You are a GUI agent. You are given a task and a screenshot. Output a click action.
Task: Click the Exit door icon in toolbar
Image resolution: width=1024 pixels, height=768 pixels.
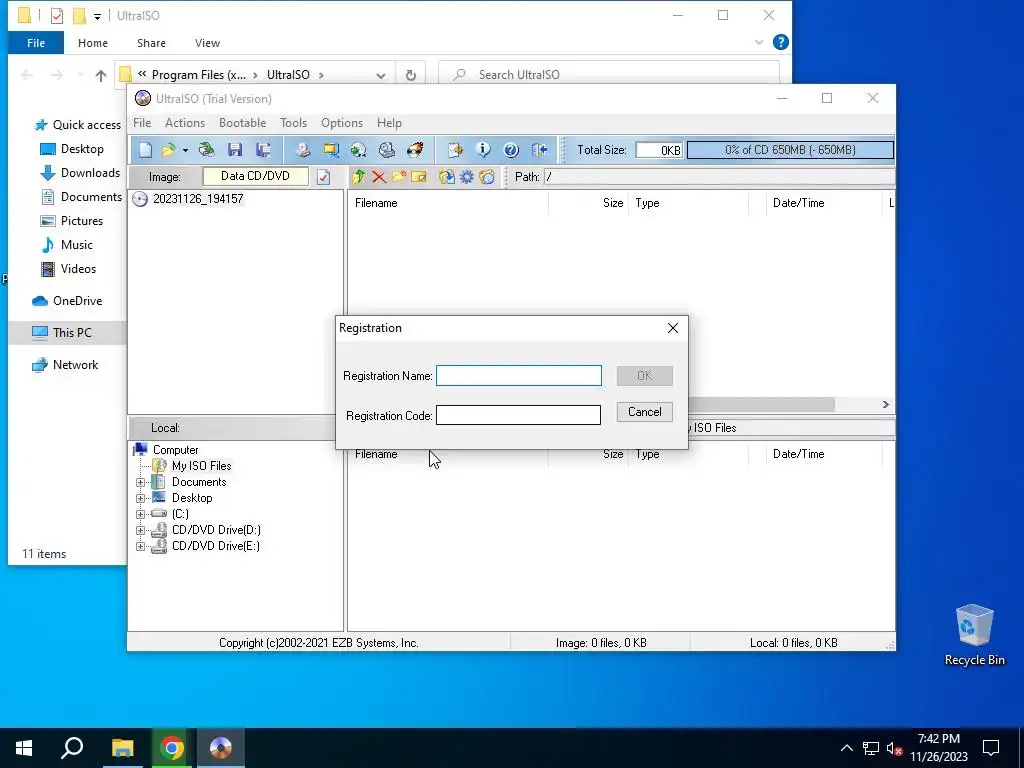click(539, 150)
